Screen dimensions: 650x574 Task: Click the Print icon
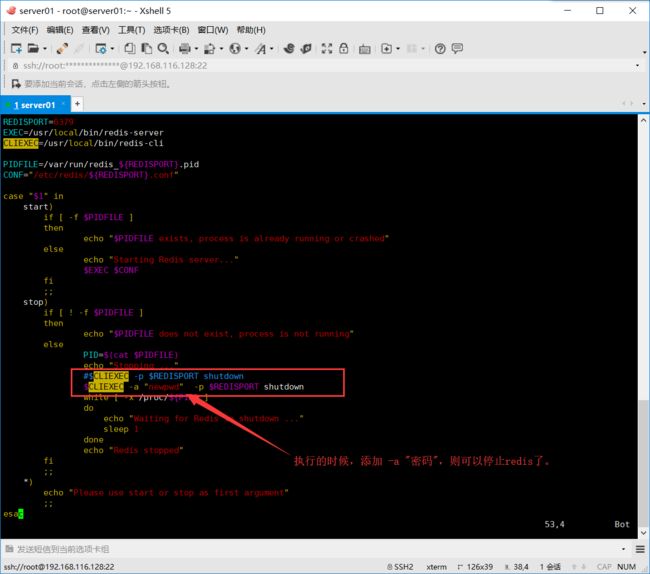tap(184, 48)
